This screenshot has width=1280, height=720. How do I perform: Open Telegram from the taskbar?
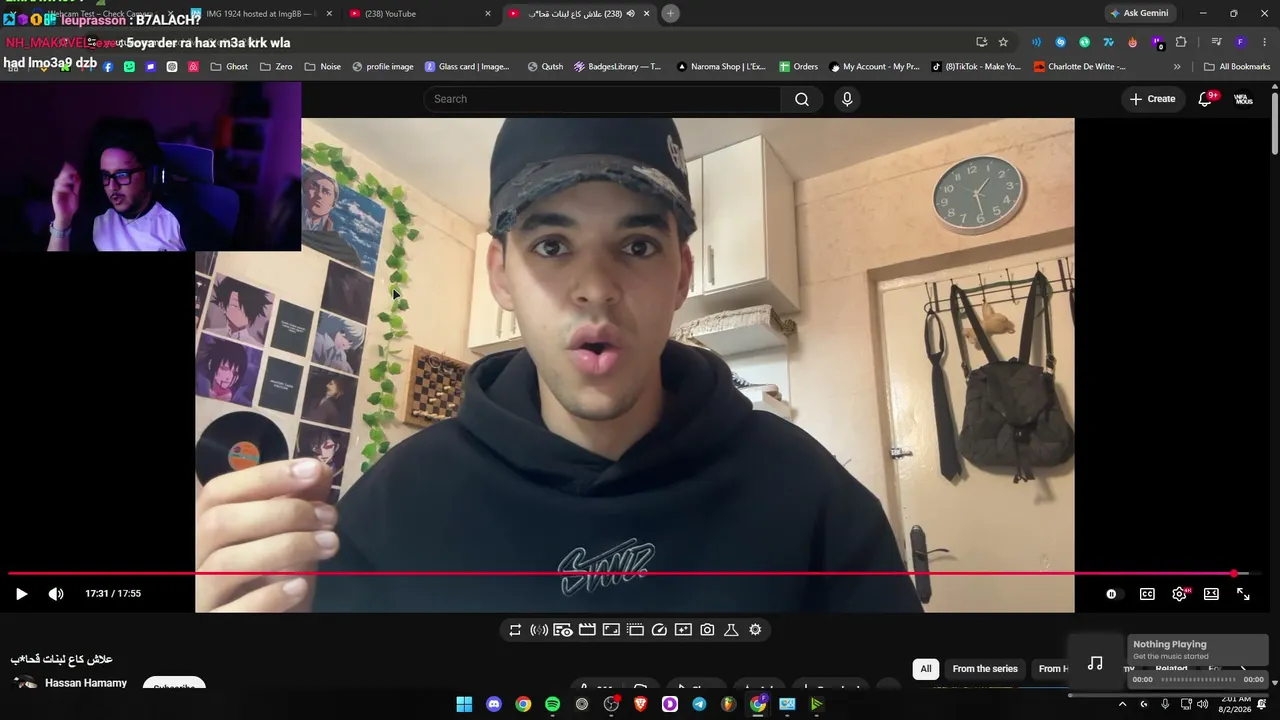pos(699,704)
